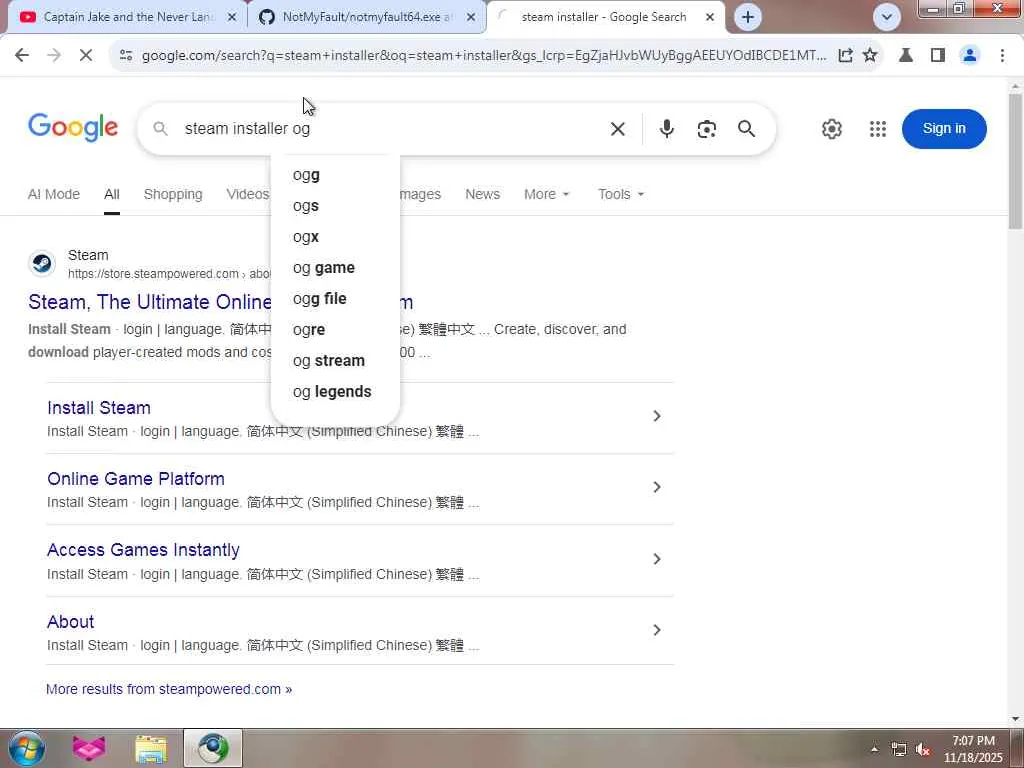Viewport: 1024px width, 768px height.
Task: Go back using the browser back arrow
Action: (22, 56)
